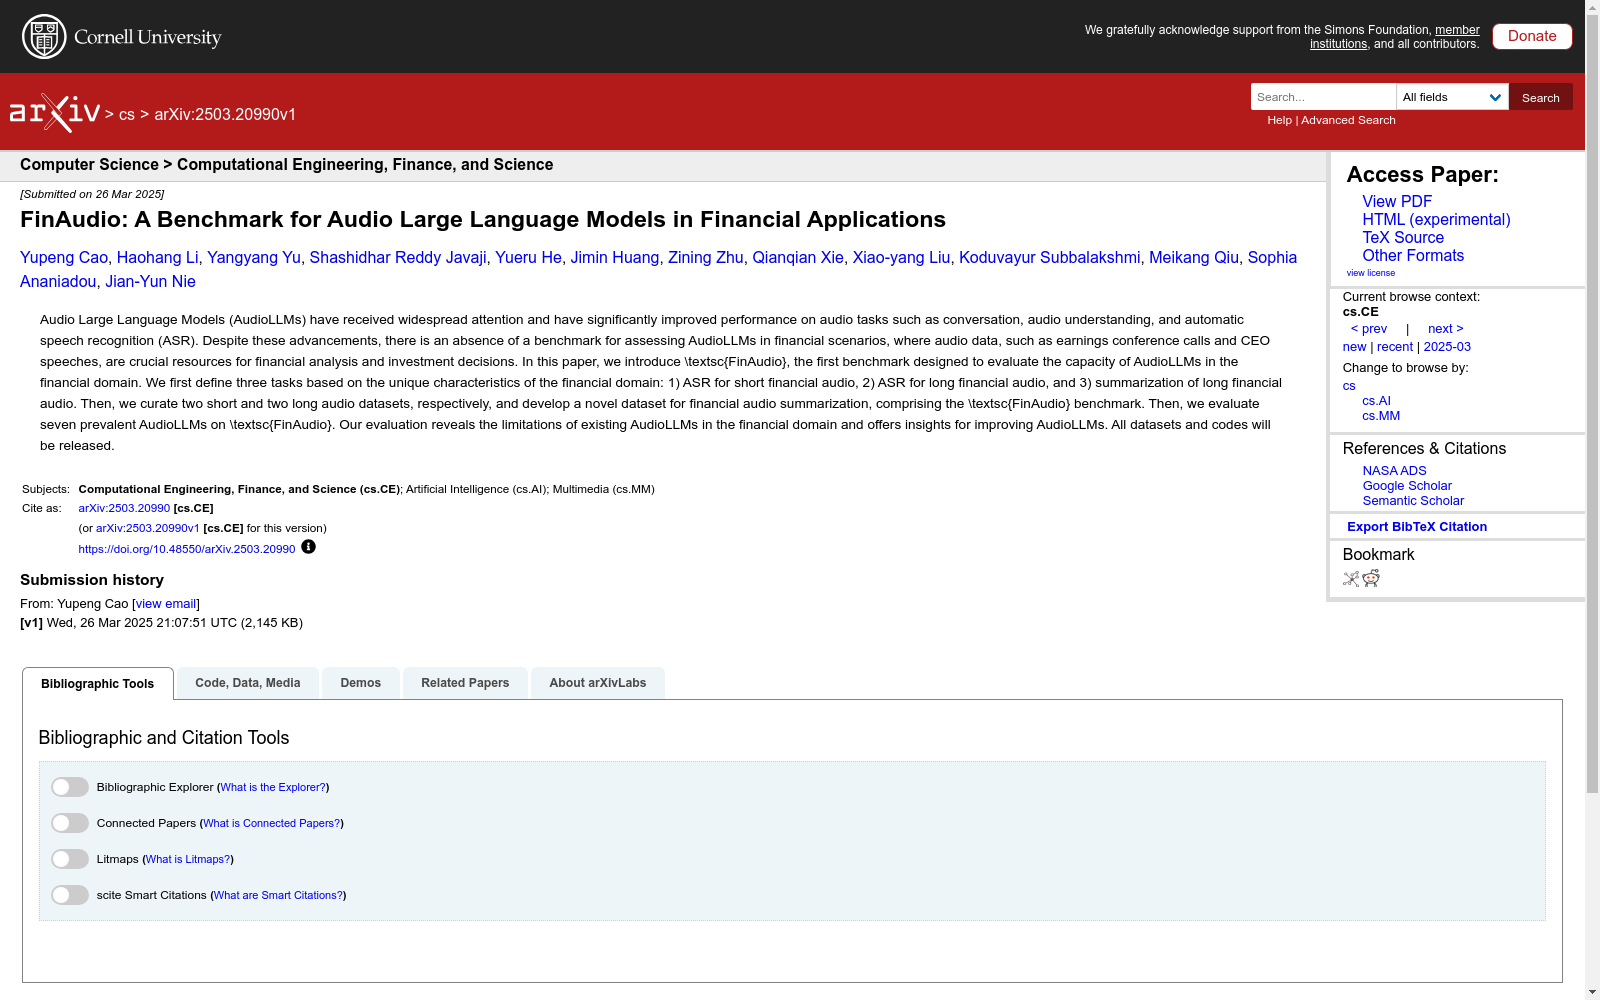This screenshot has width=1600, height=1000.
Task: Click What is Connected Papers? link
Action: [272, 823]
